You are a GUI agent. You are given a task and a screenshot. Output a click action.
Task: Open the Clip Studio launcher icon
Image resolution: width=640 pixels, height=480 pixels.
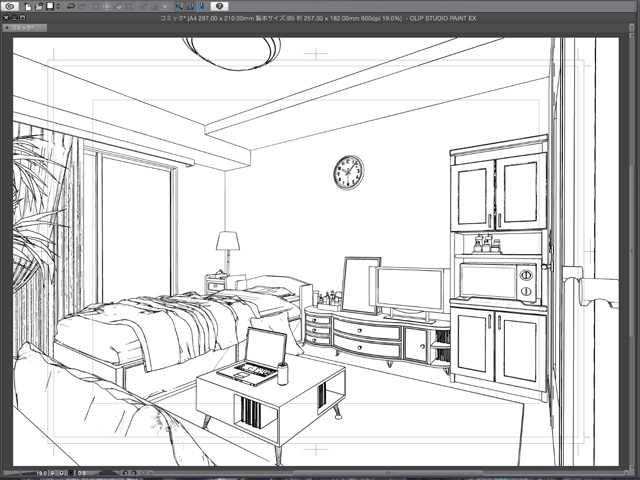point(10,6)
